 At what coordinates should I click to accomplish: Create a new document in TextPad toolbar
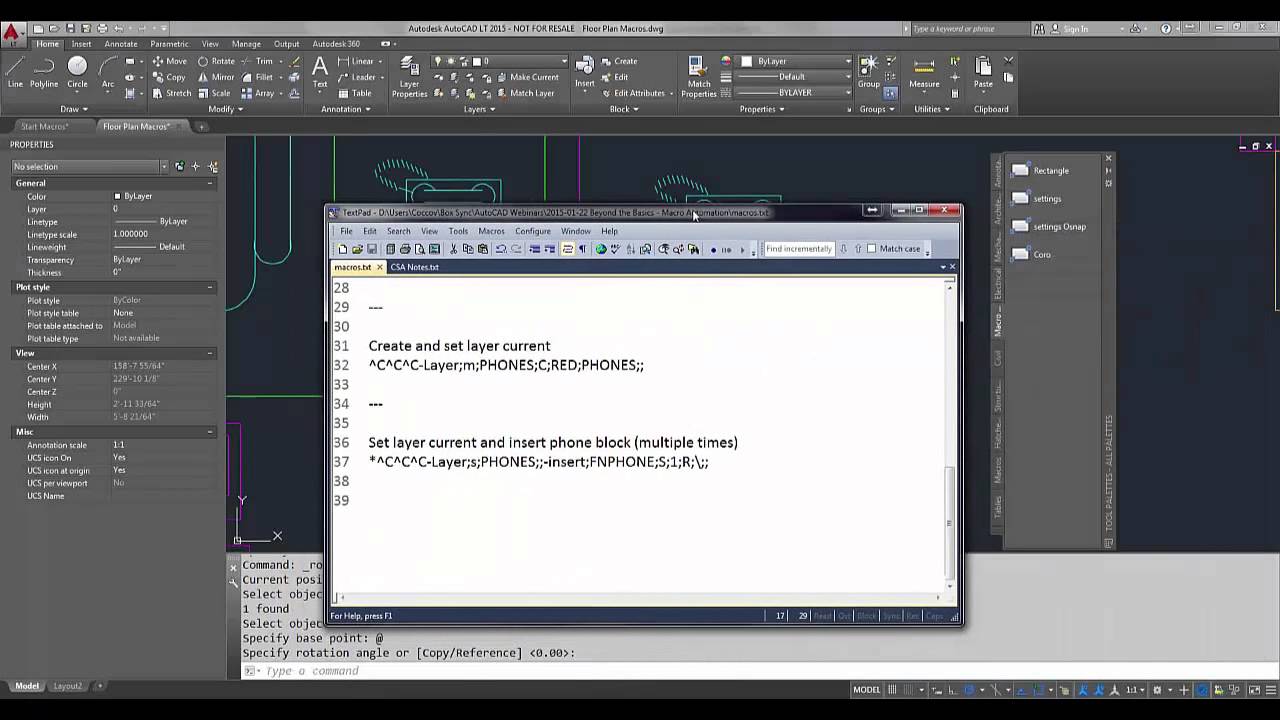click(x=342, y=249)
